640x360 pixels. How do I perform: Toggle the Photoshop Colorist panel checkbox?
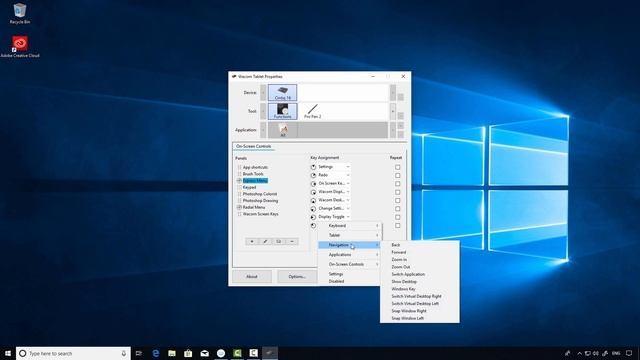(x=240, y=194)
